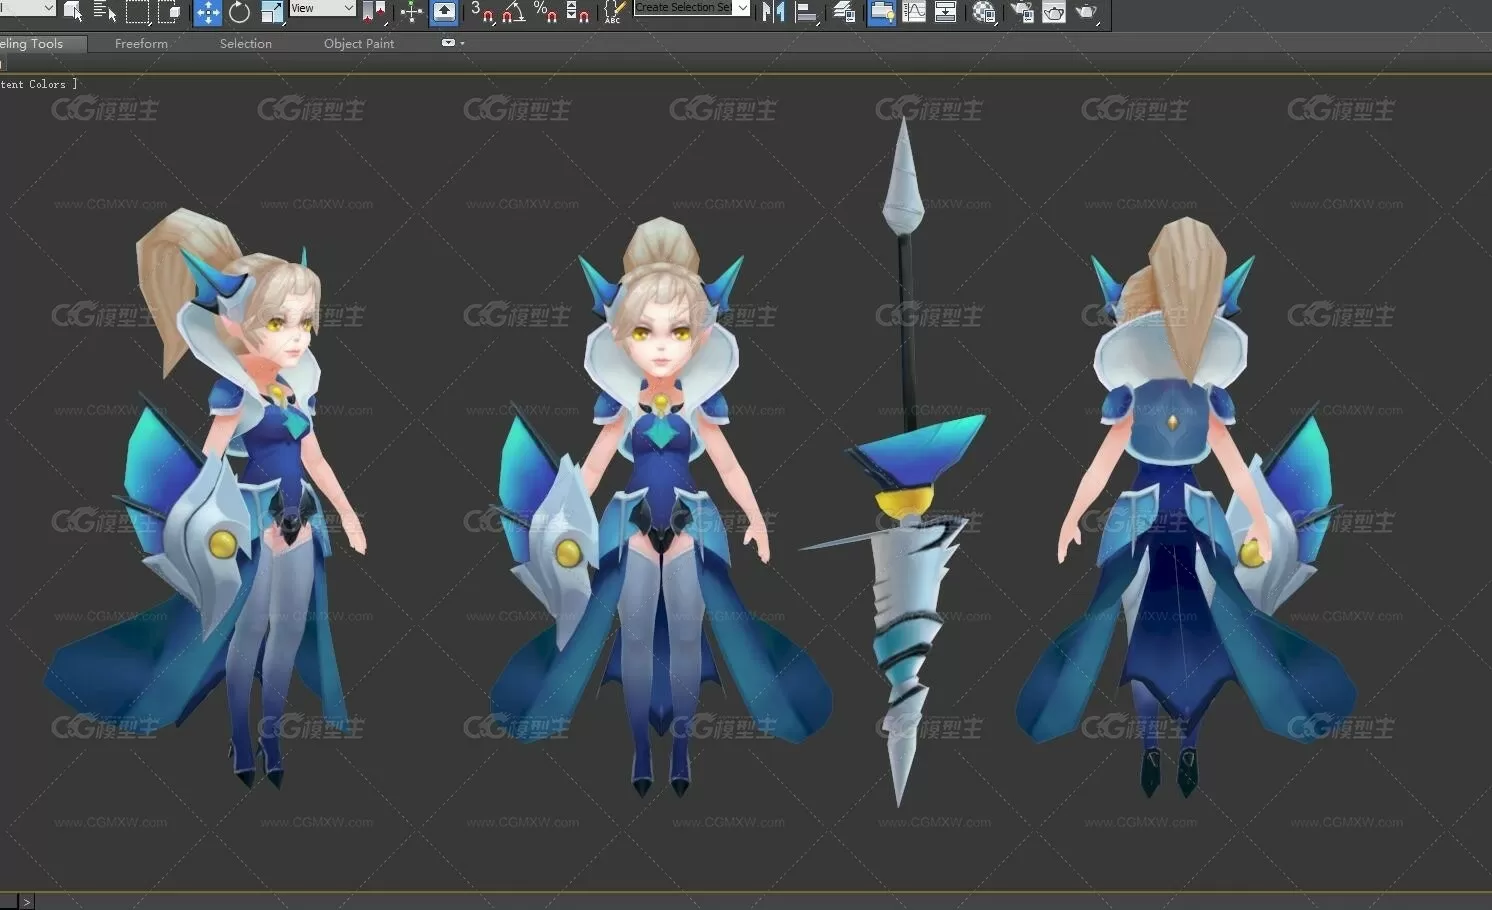Screen dimensions: 1492x910
Task: Open the Material Editor
Action: (984, 12)
